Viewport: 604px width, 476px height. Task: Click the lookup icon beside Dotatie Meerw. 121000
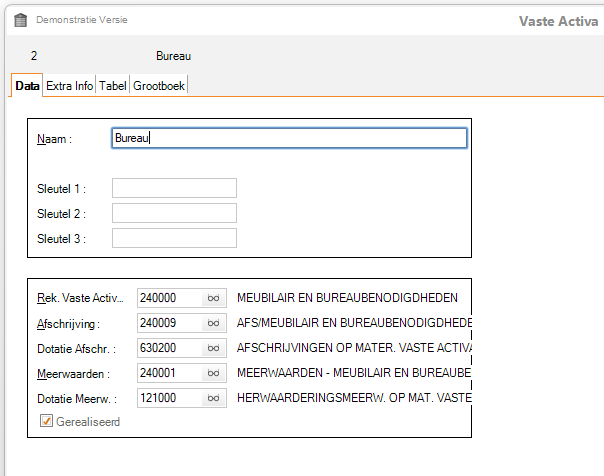[214, 398]
